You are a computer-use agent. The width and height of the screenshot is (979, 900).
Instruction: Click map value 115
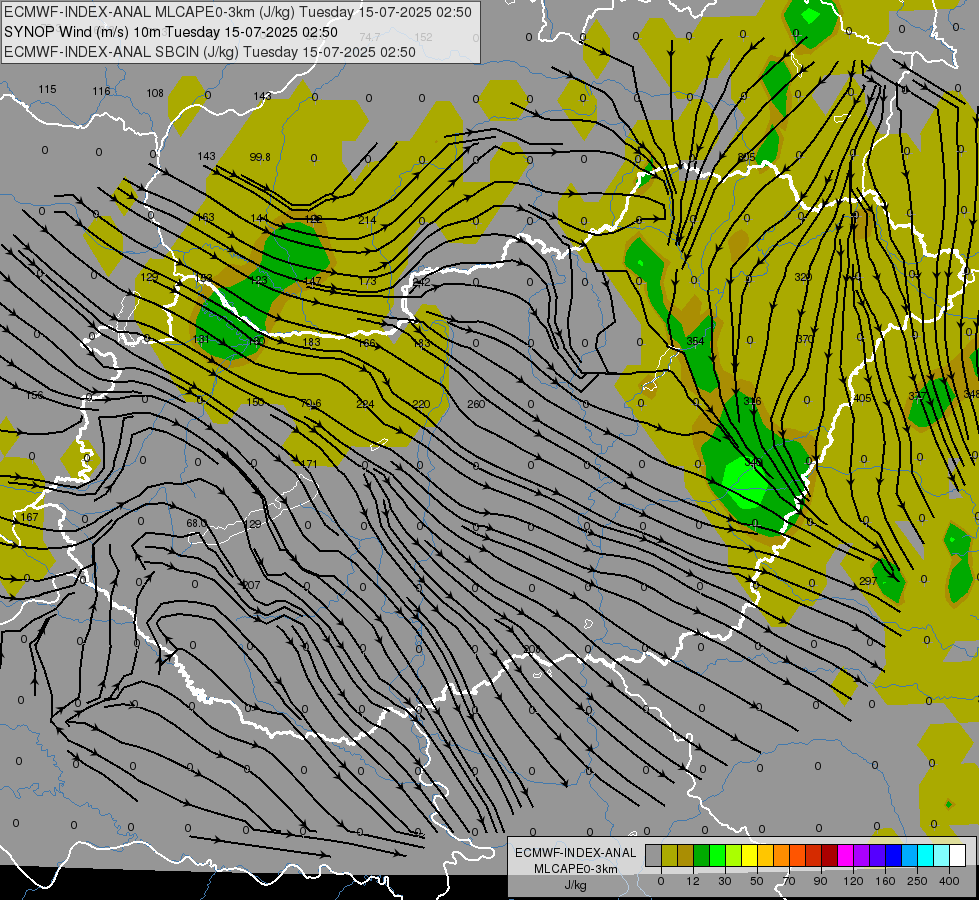pyautogui.click(x=47, y=89)
